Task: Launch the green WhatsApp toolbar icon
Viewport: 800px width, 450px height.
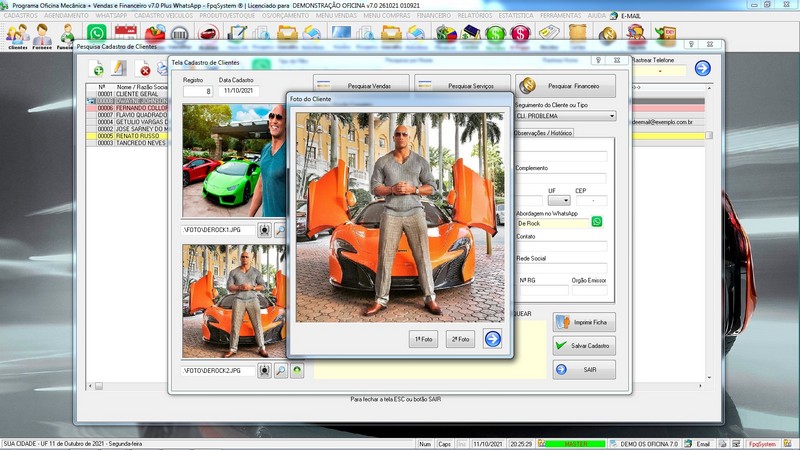Action: (x=96, y=33)
